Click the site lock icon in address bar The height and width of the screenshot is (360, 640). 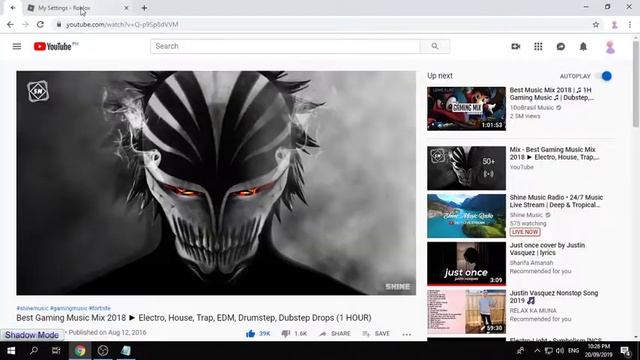point(59,24)
